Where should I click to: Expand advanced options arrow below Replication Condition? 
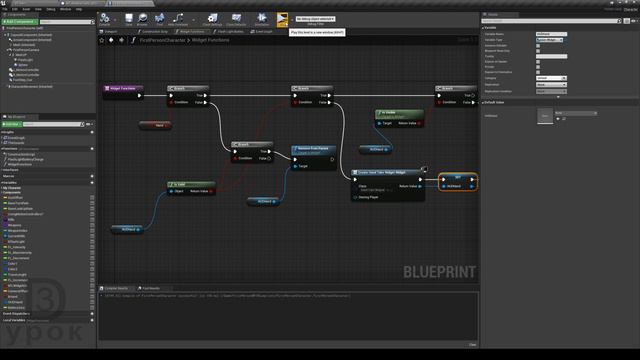tap(558, 97)
